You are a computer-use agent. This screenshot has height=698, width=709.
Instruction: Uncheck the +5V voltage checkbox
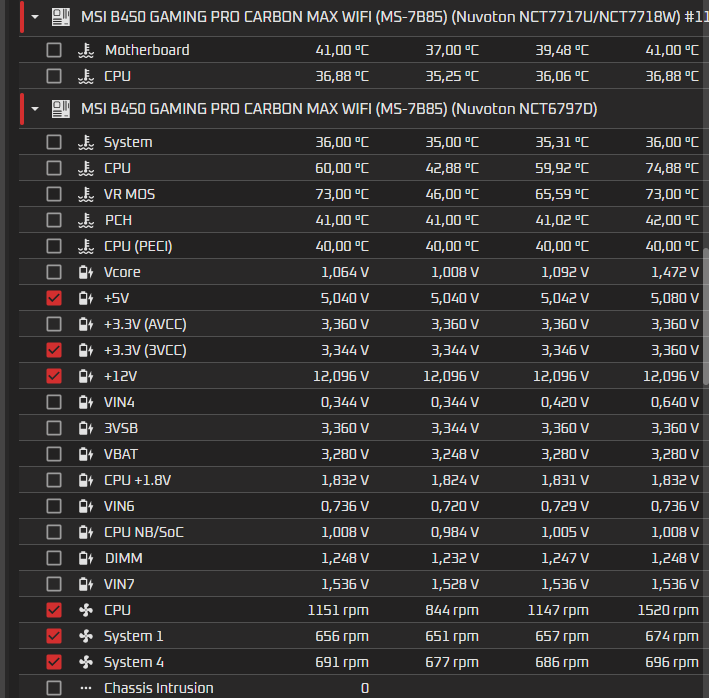[54, 298]
